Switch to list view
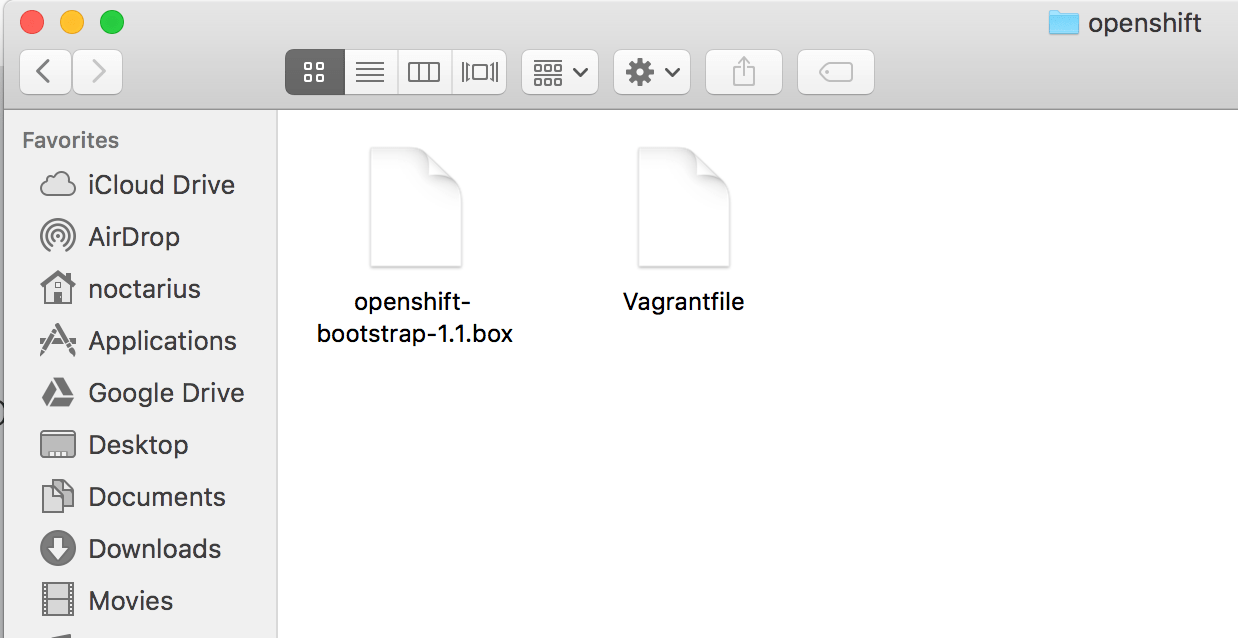 [x=370, y=72]
